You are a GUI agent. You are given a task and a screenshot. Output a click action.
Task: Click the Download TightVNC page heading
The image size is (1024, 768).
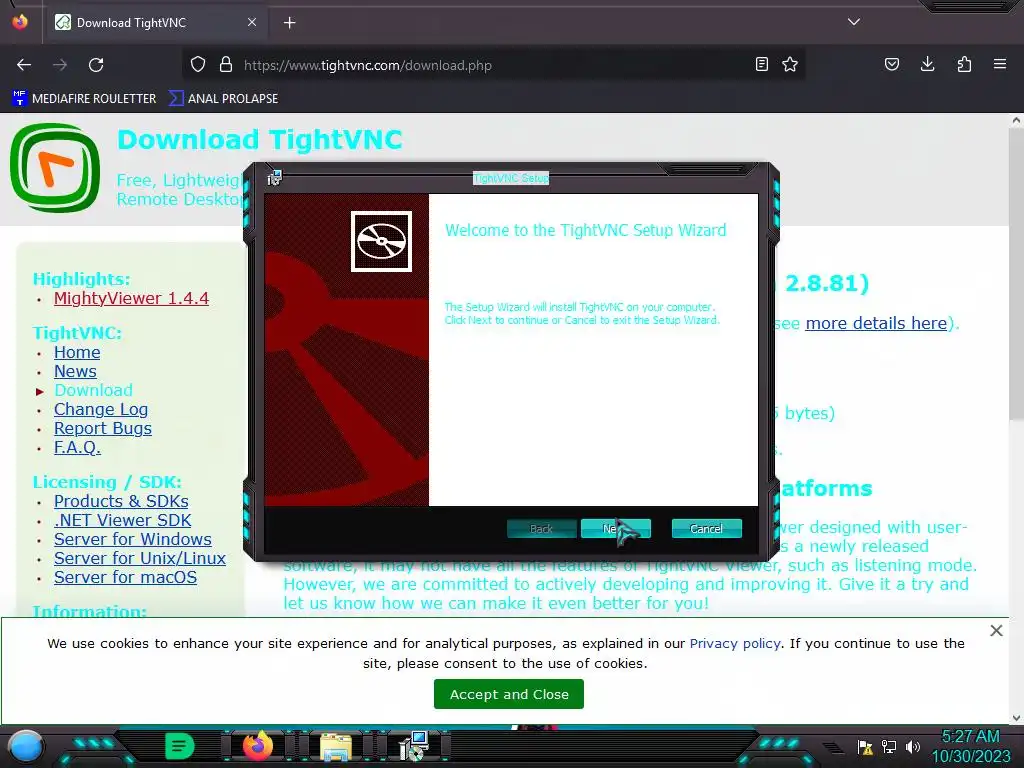[x=260, y=140]
